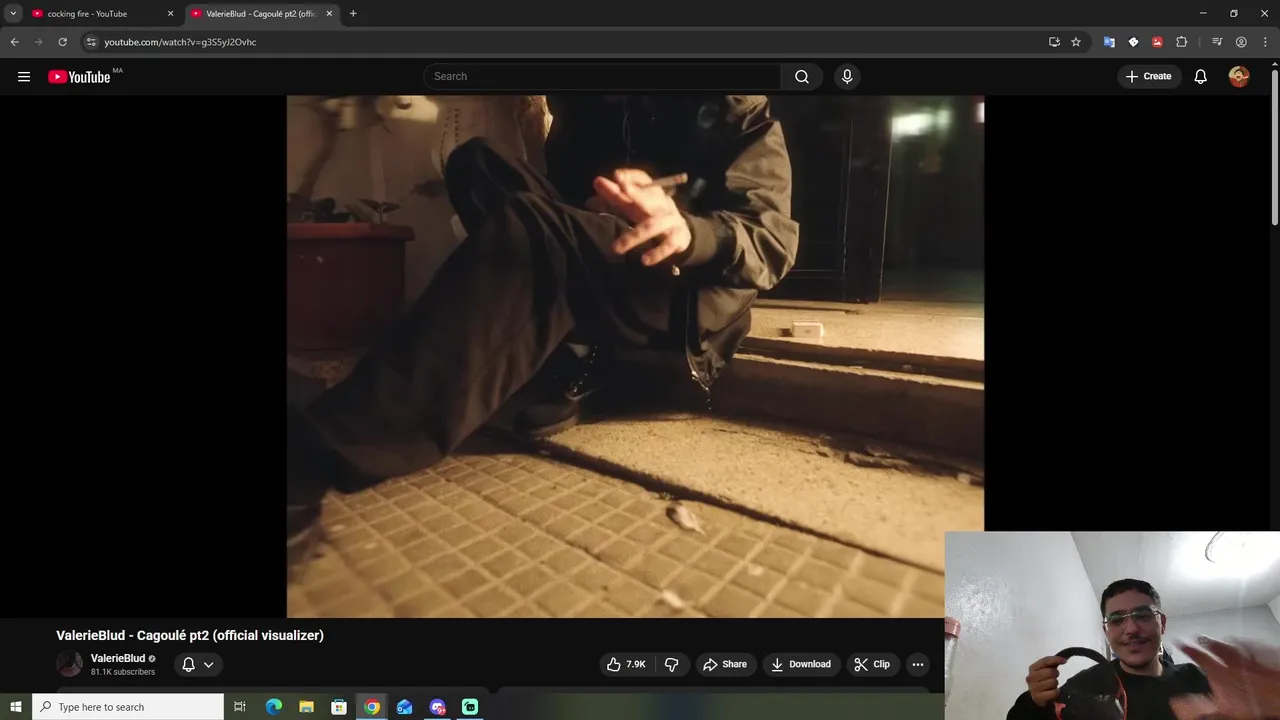View site information icon in address bar
Image resolution: width=1280 pixels, height=720 pixels.
(x=91, y=42)
